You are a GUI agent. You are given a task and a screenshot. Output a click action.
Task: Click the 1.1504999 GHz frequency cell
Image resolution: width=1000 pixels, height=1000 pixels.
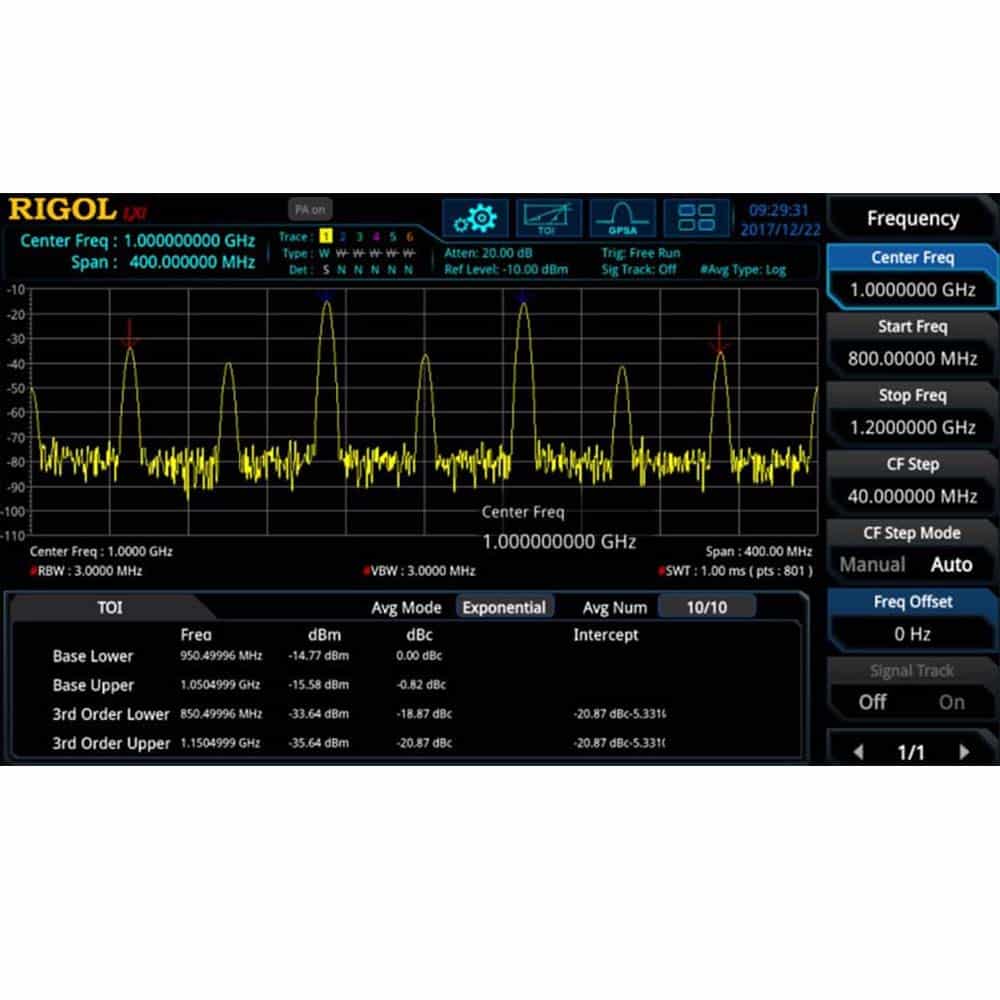(x=220, y=743)
